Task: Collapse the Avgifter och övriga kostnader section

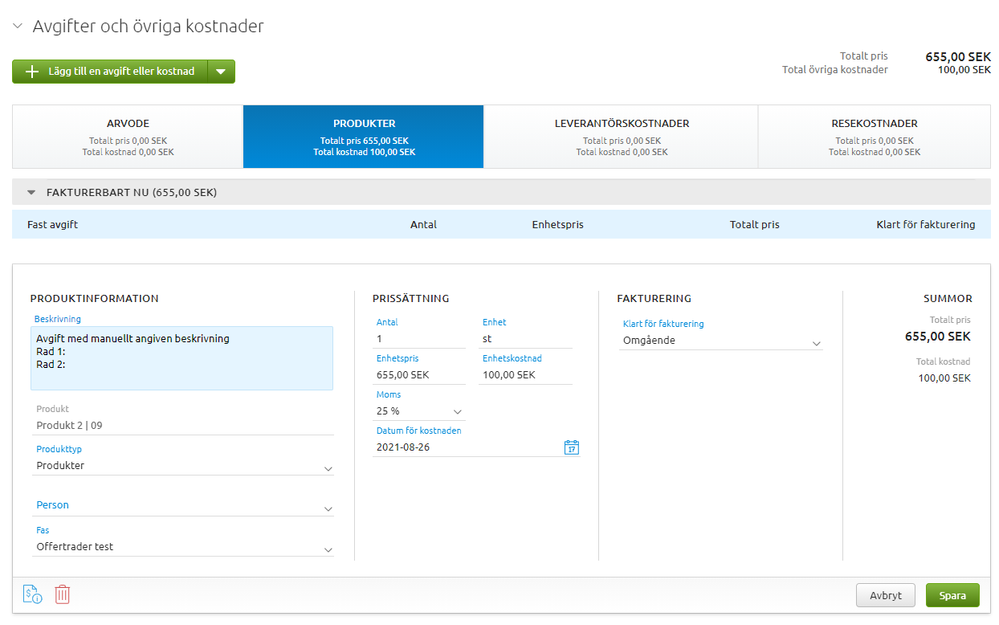Action: point(18,26)
